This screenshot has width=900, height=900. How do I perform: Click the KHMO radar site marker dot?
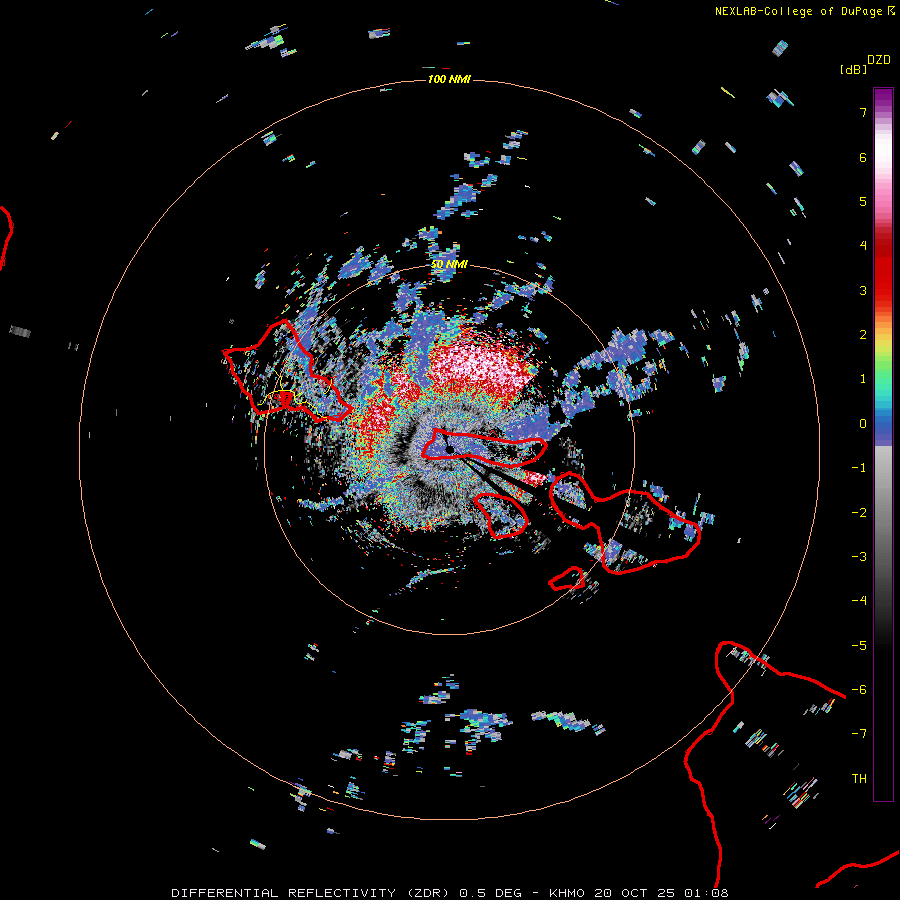point(450,449)
